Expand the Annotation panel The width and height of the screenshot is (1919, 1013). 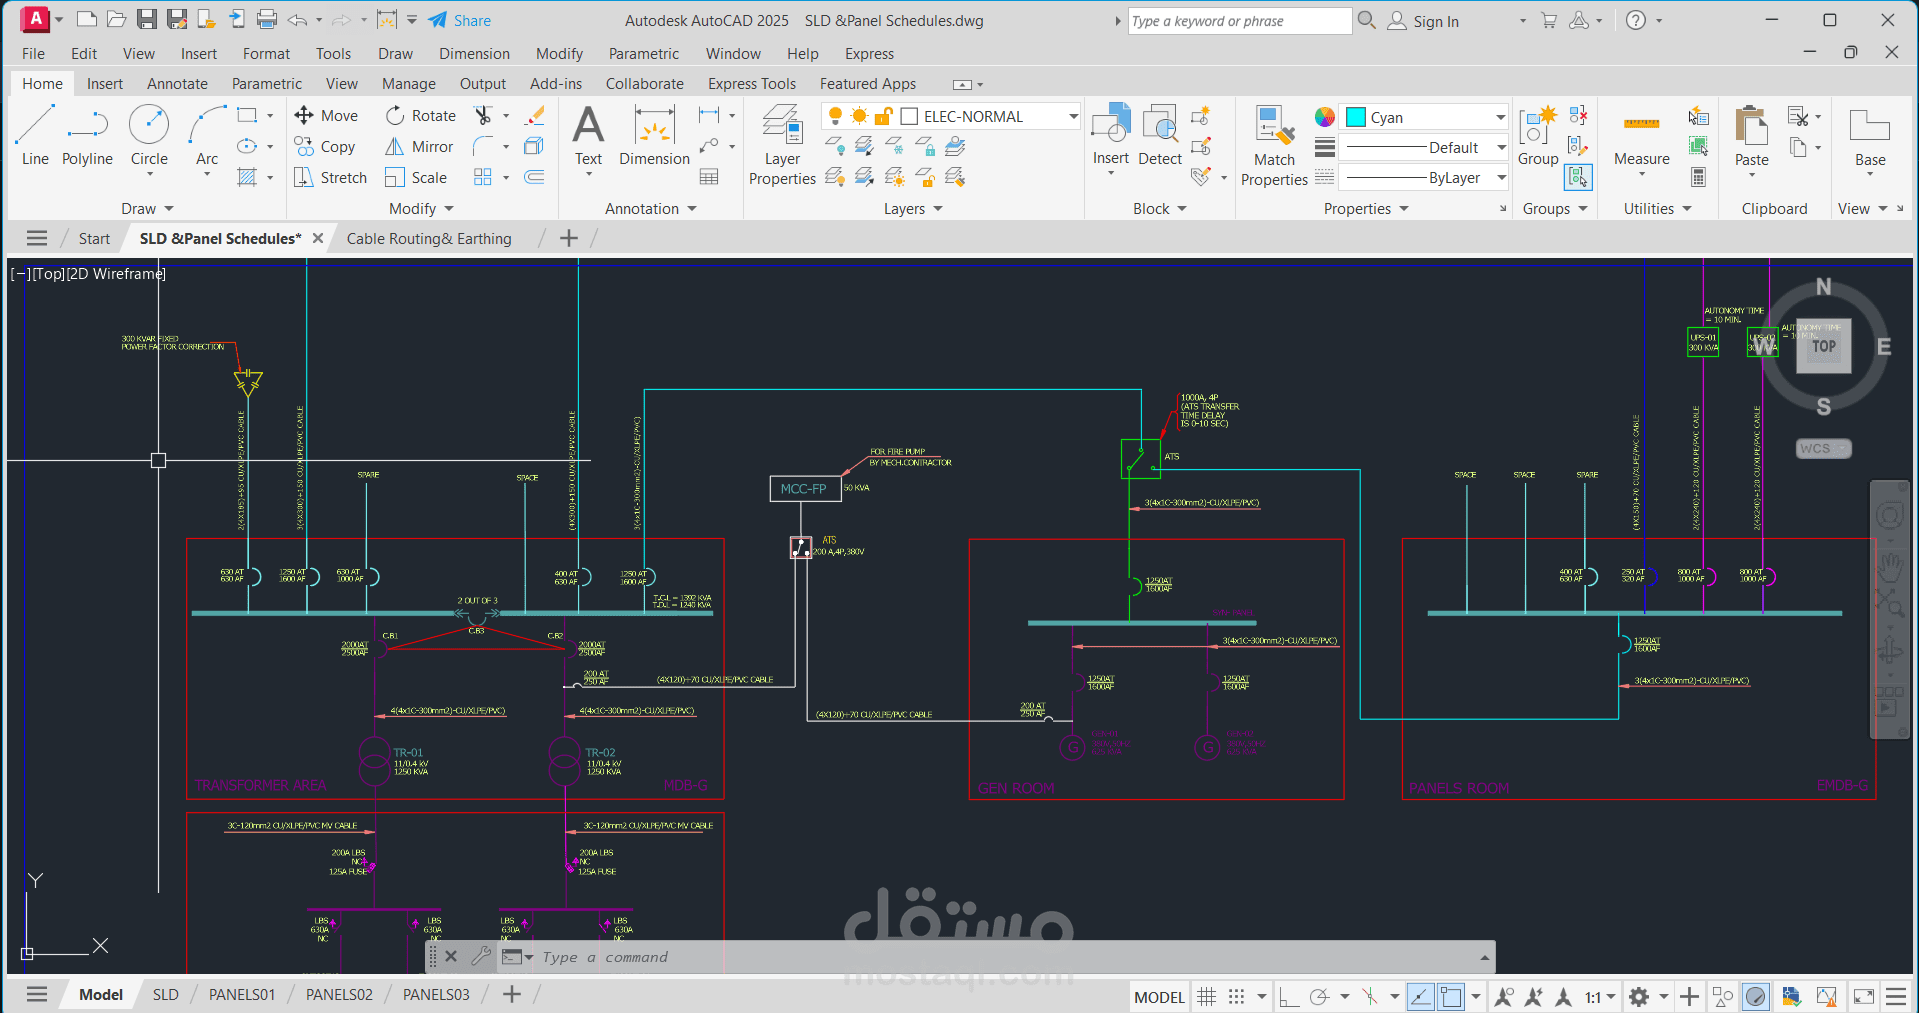click(650, 208)
